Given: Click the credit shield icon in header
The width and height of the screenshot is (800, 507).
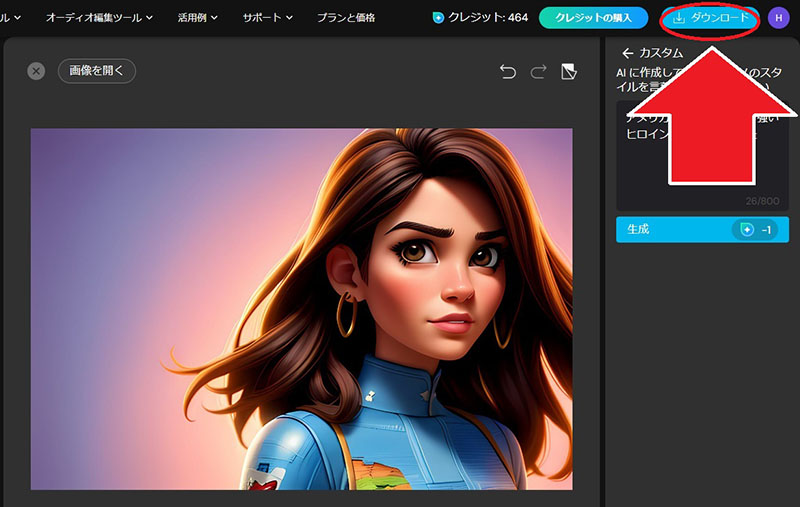Looking at the screenshot, I should point(438,18).
